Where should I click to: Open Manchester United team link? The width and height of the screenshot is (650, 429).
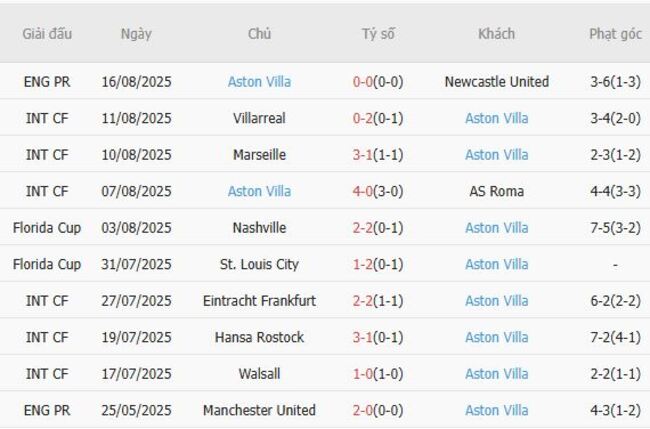[259, 410]
